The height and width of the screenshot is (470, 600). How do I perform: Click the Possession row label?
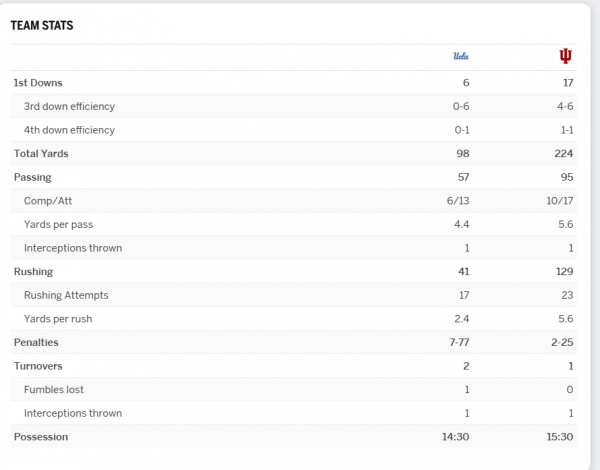click(x=40, y=437)
